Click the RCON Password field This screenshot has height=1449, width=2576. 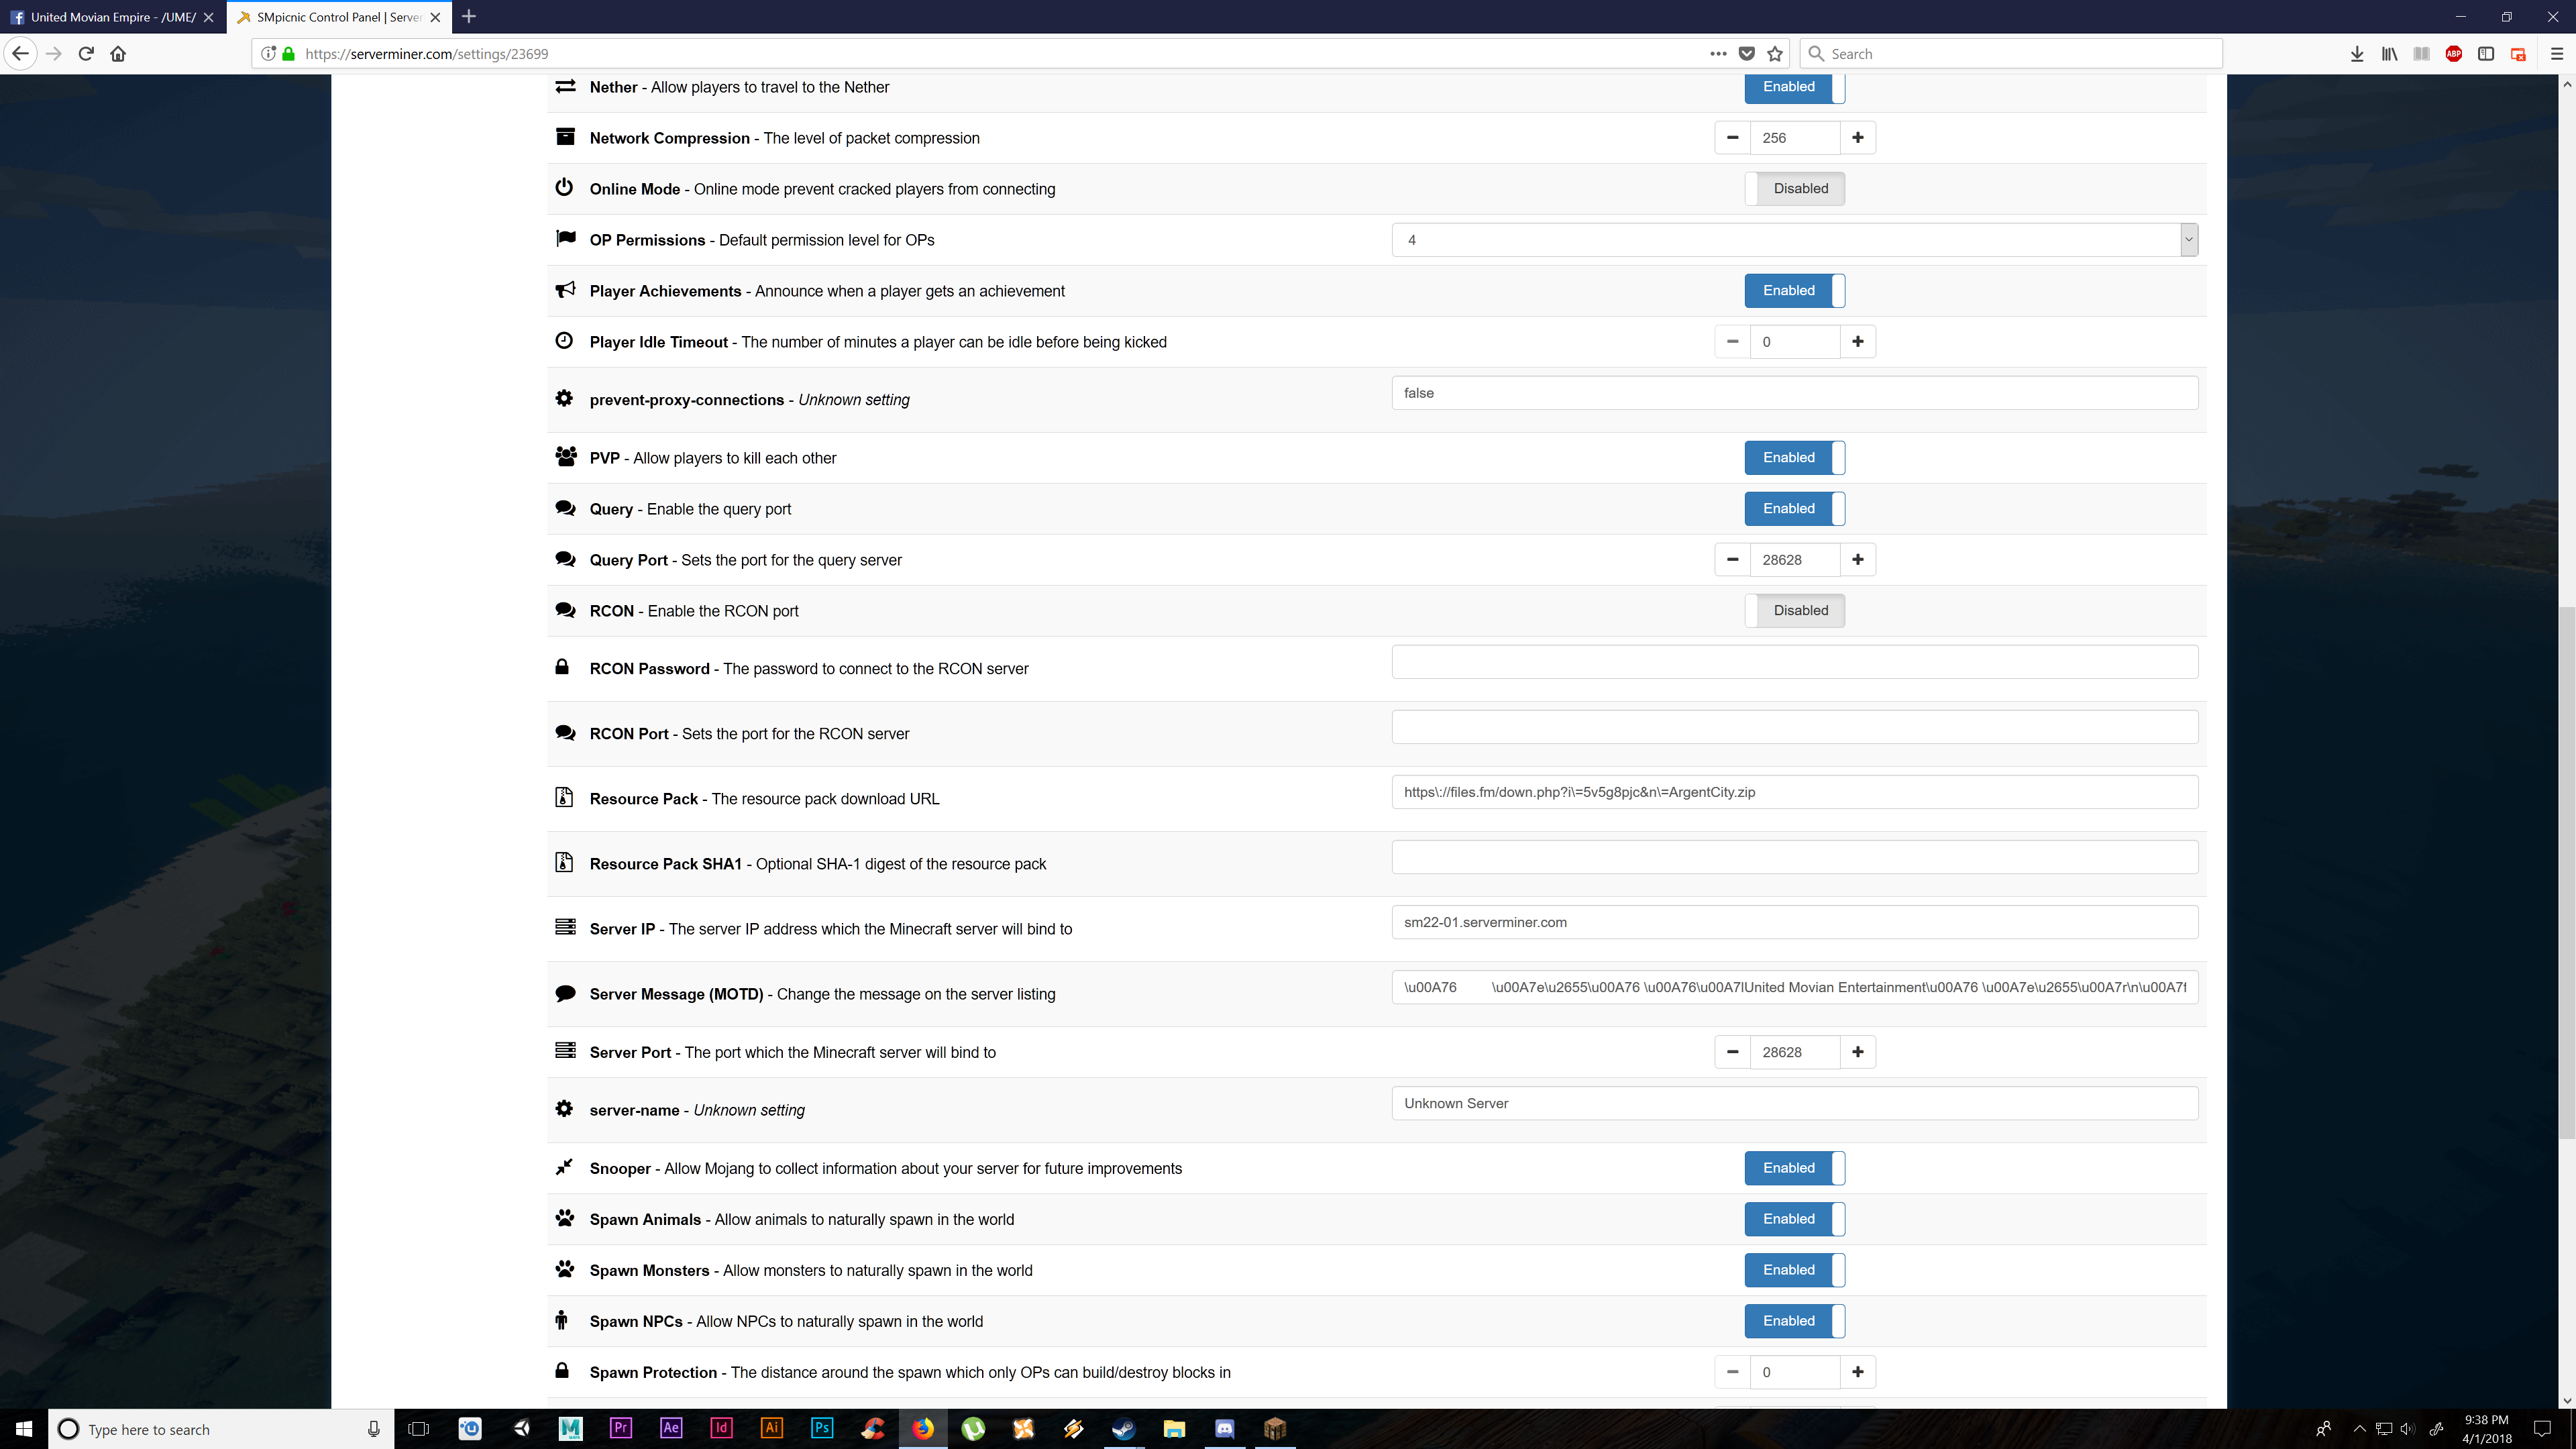coord(1794,662)
